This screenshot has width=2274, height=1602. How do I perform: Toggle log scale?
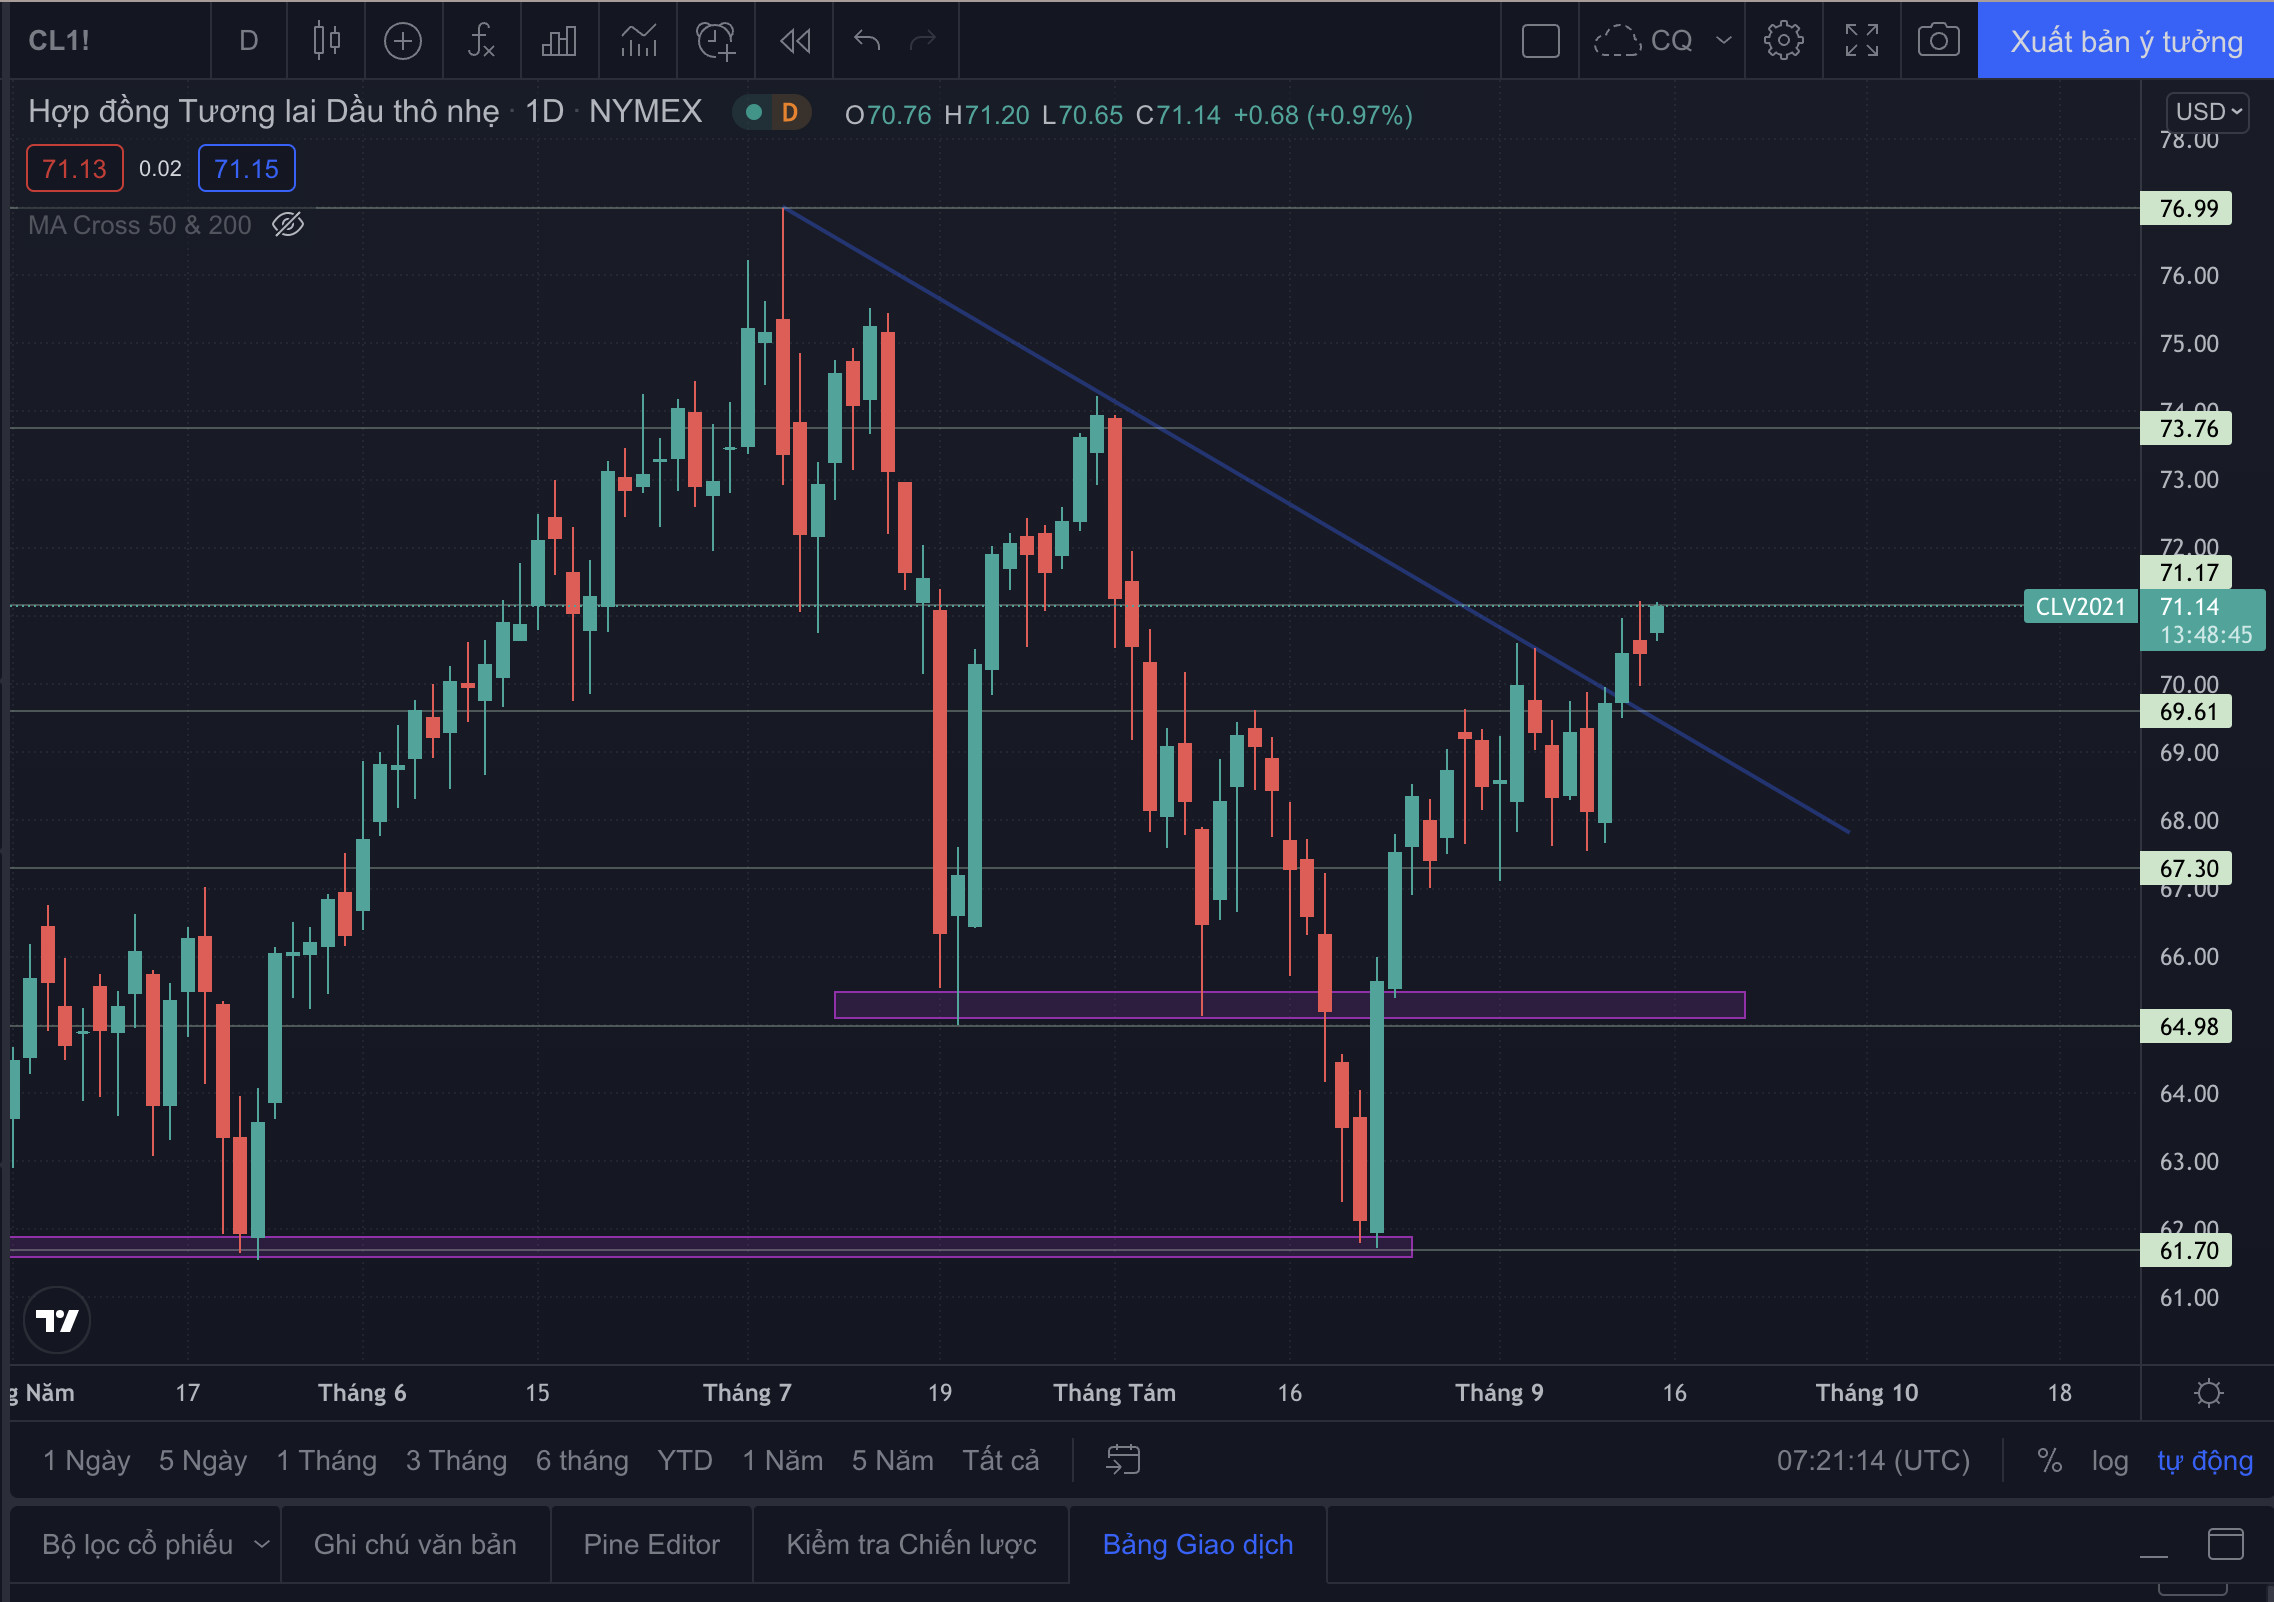coord(2109,1461)
